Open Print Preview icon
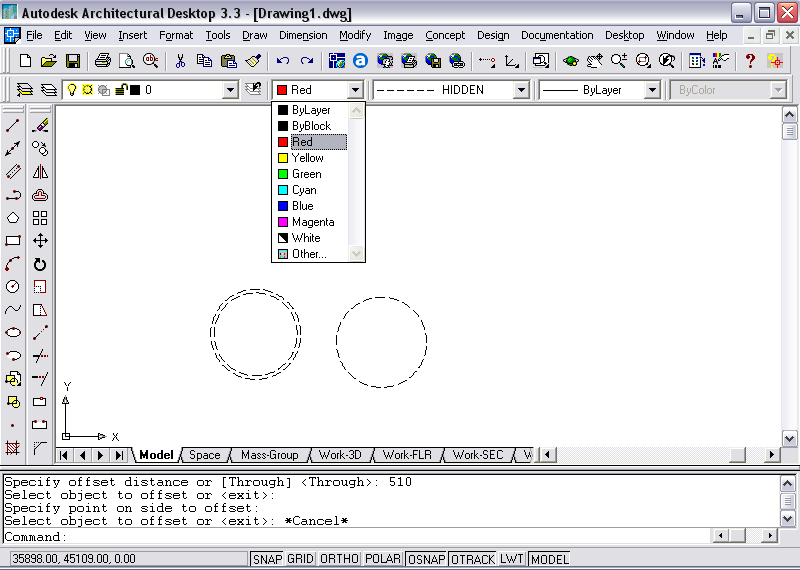This screenshot has width=800, height=570. (126, 61)
